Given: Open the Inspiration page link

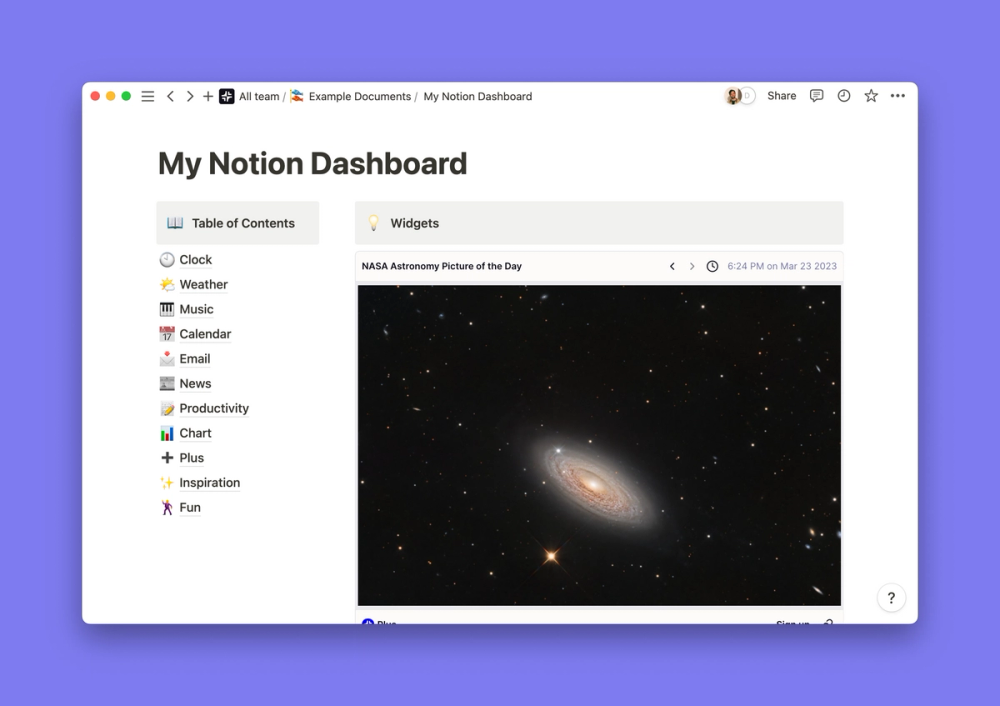Looking at the screenshot, I should click(209, 483).
